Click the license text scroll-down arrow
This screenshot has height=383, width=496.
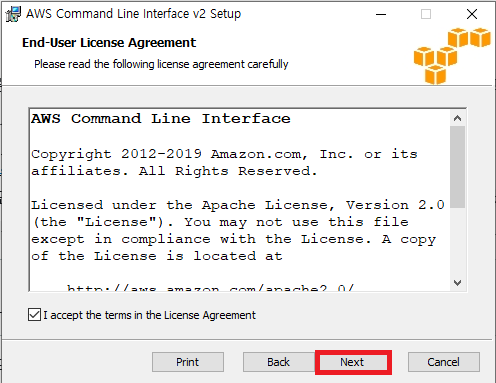(457, 283)
